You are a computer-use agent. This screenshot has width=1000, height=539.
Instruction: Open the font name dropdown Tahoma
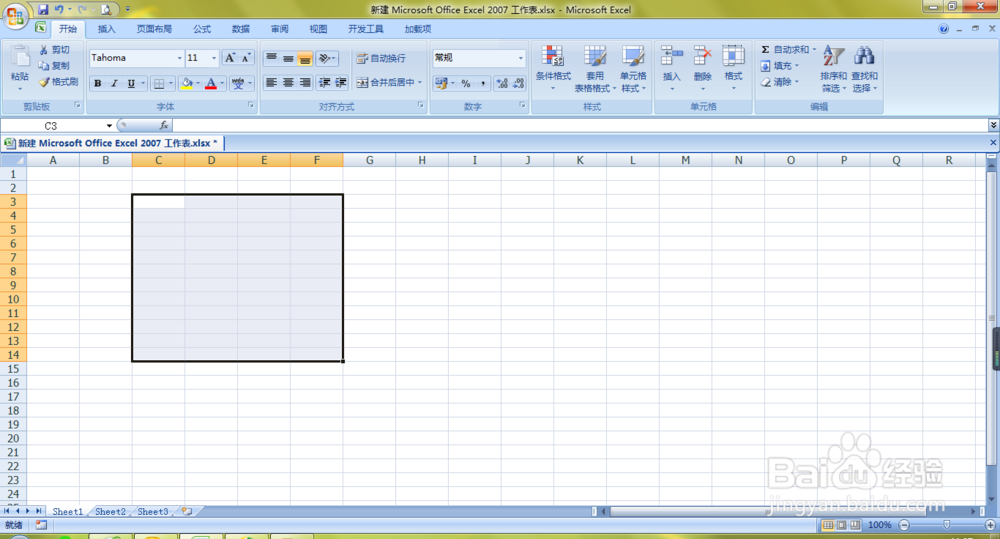(x=179, y=58)
